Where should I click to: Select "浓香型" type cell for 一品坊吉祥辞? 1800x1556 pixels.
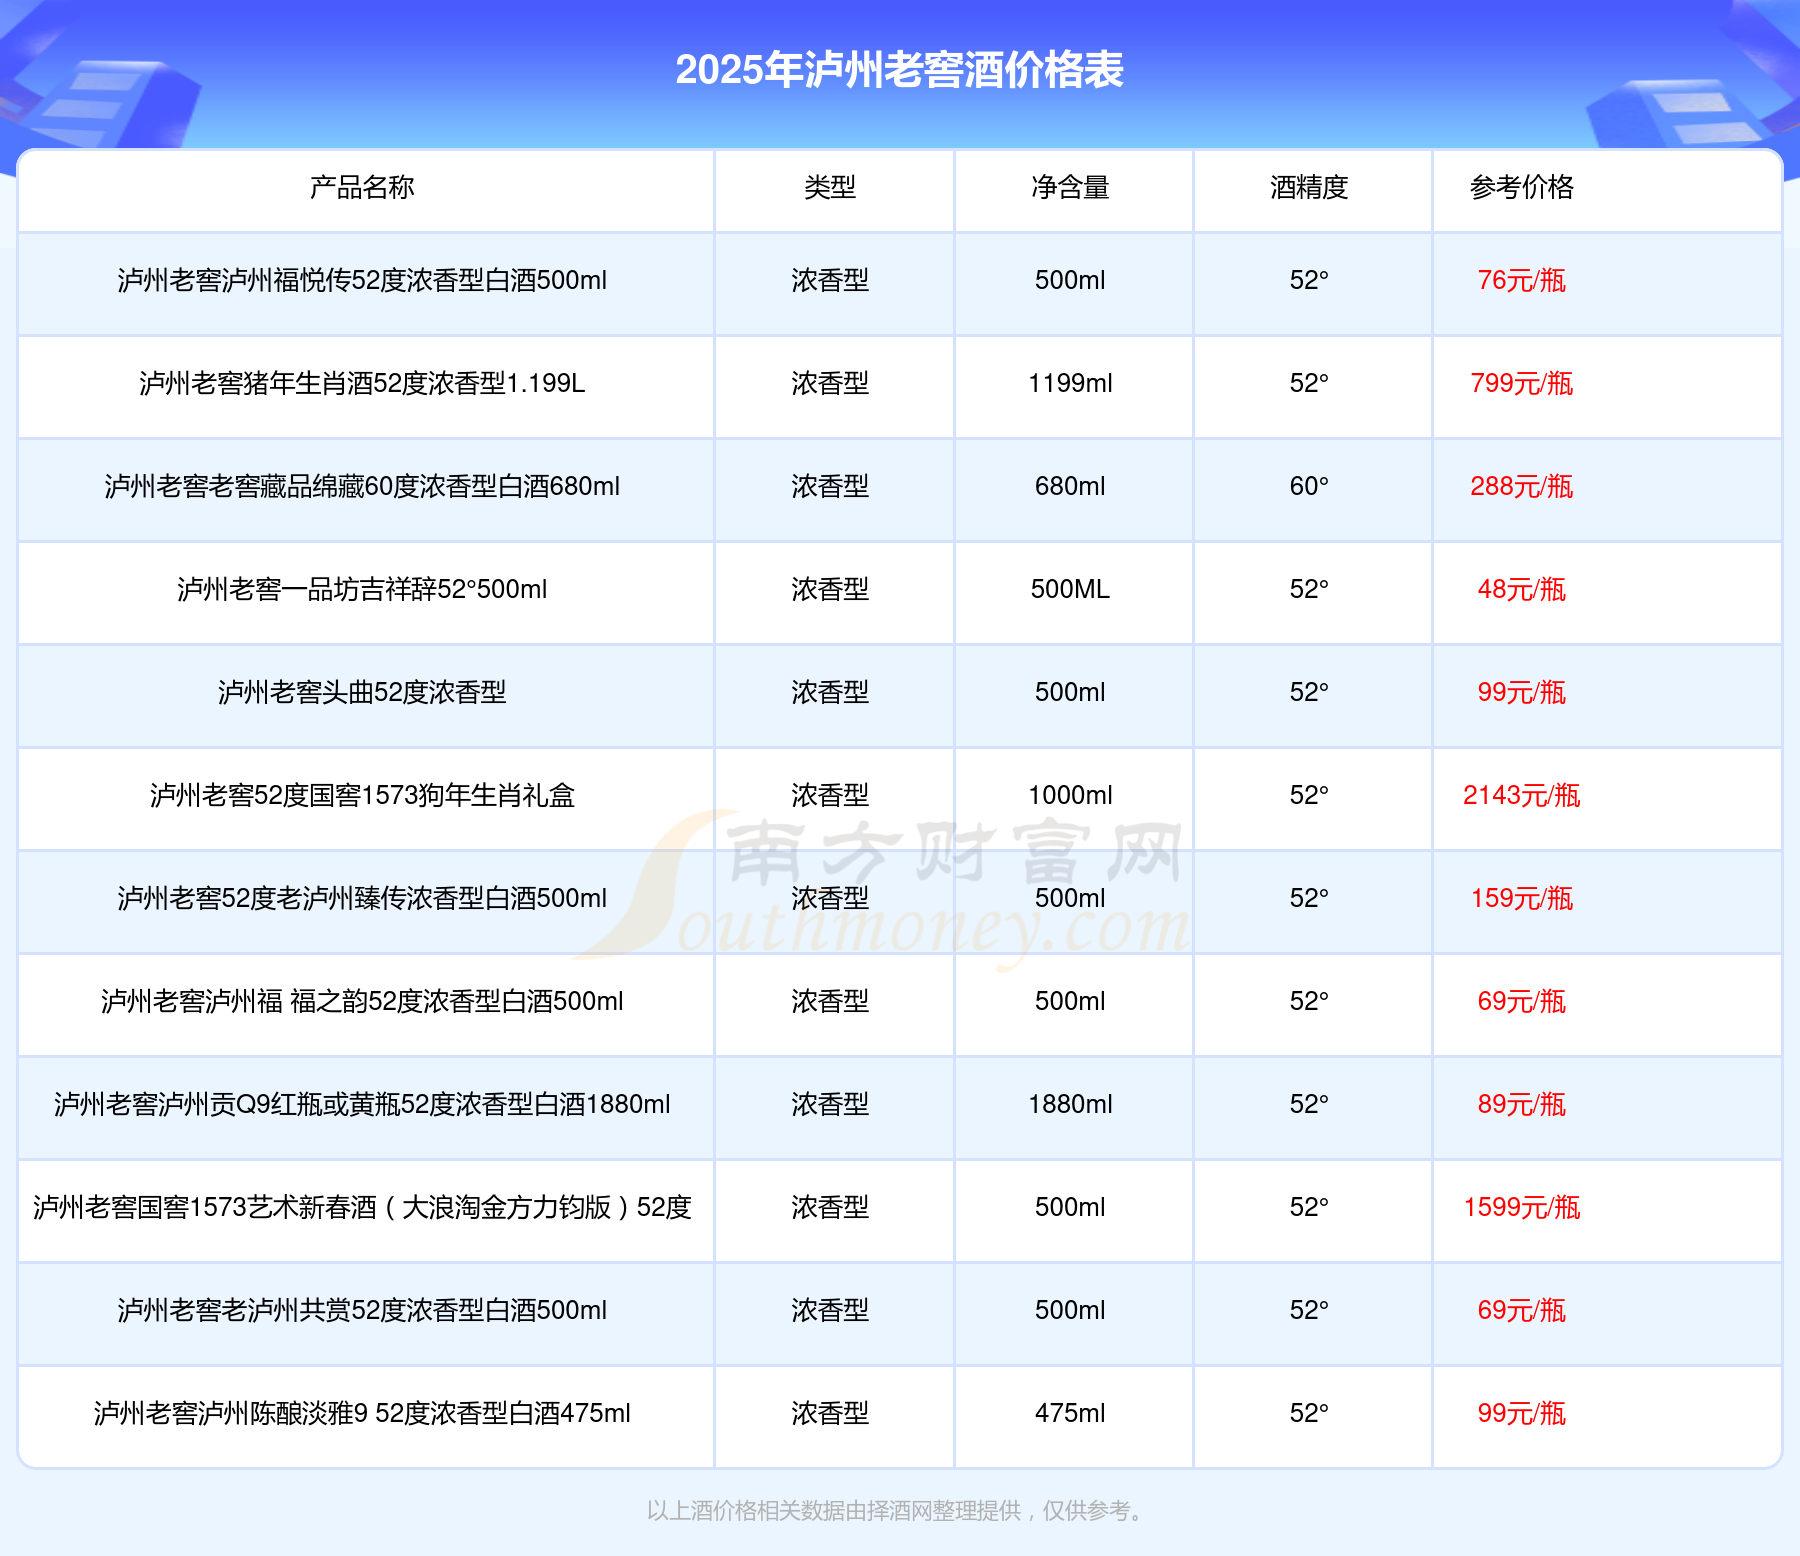click(x=830, y=589)
